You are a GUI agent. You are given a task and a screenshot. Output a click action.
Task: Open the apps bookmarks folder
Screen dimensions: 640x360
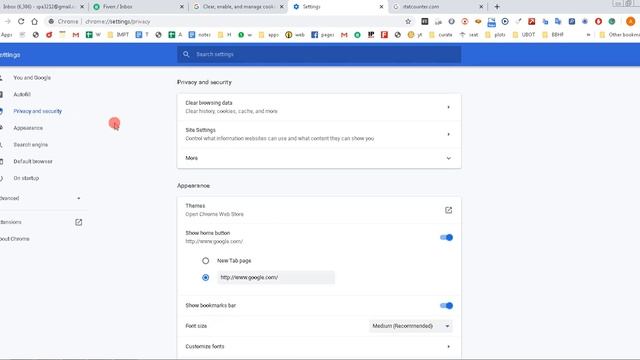269,35
